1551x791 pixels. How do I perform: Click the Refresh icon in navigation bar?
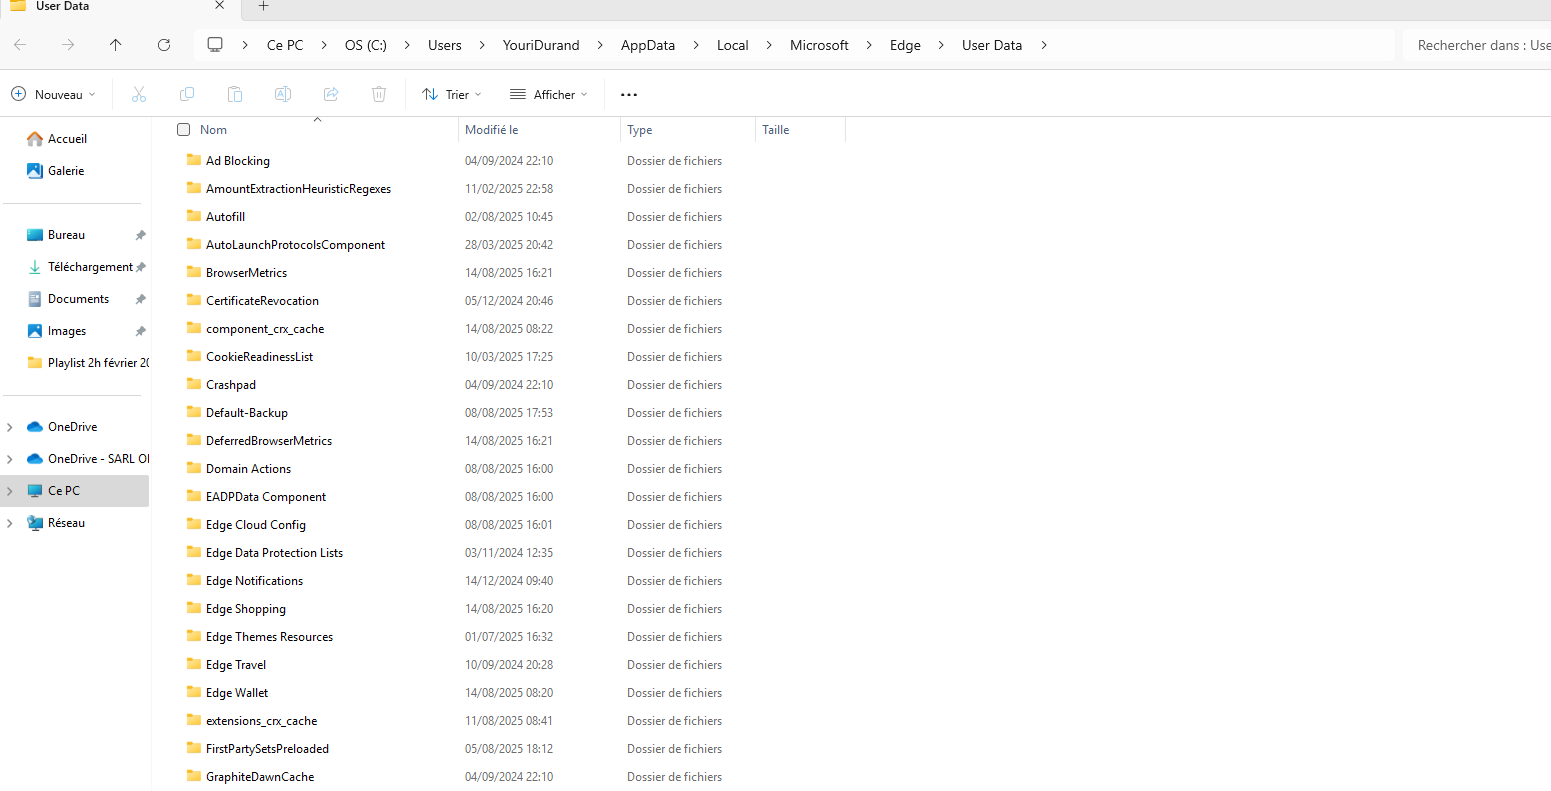pos(164,45)
